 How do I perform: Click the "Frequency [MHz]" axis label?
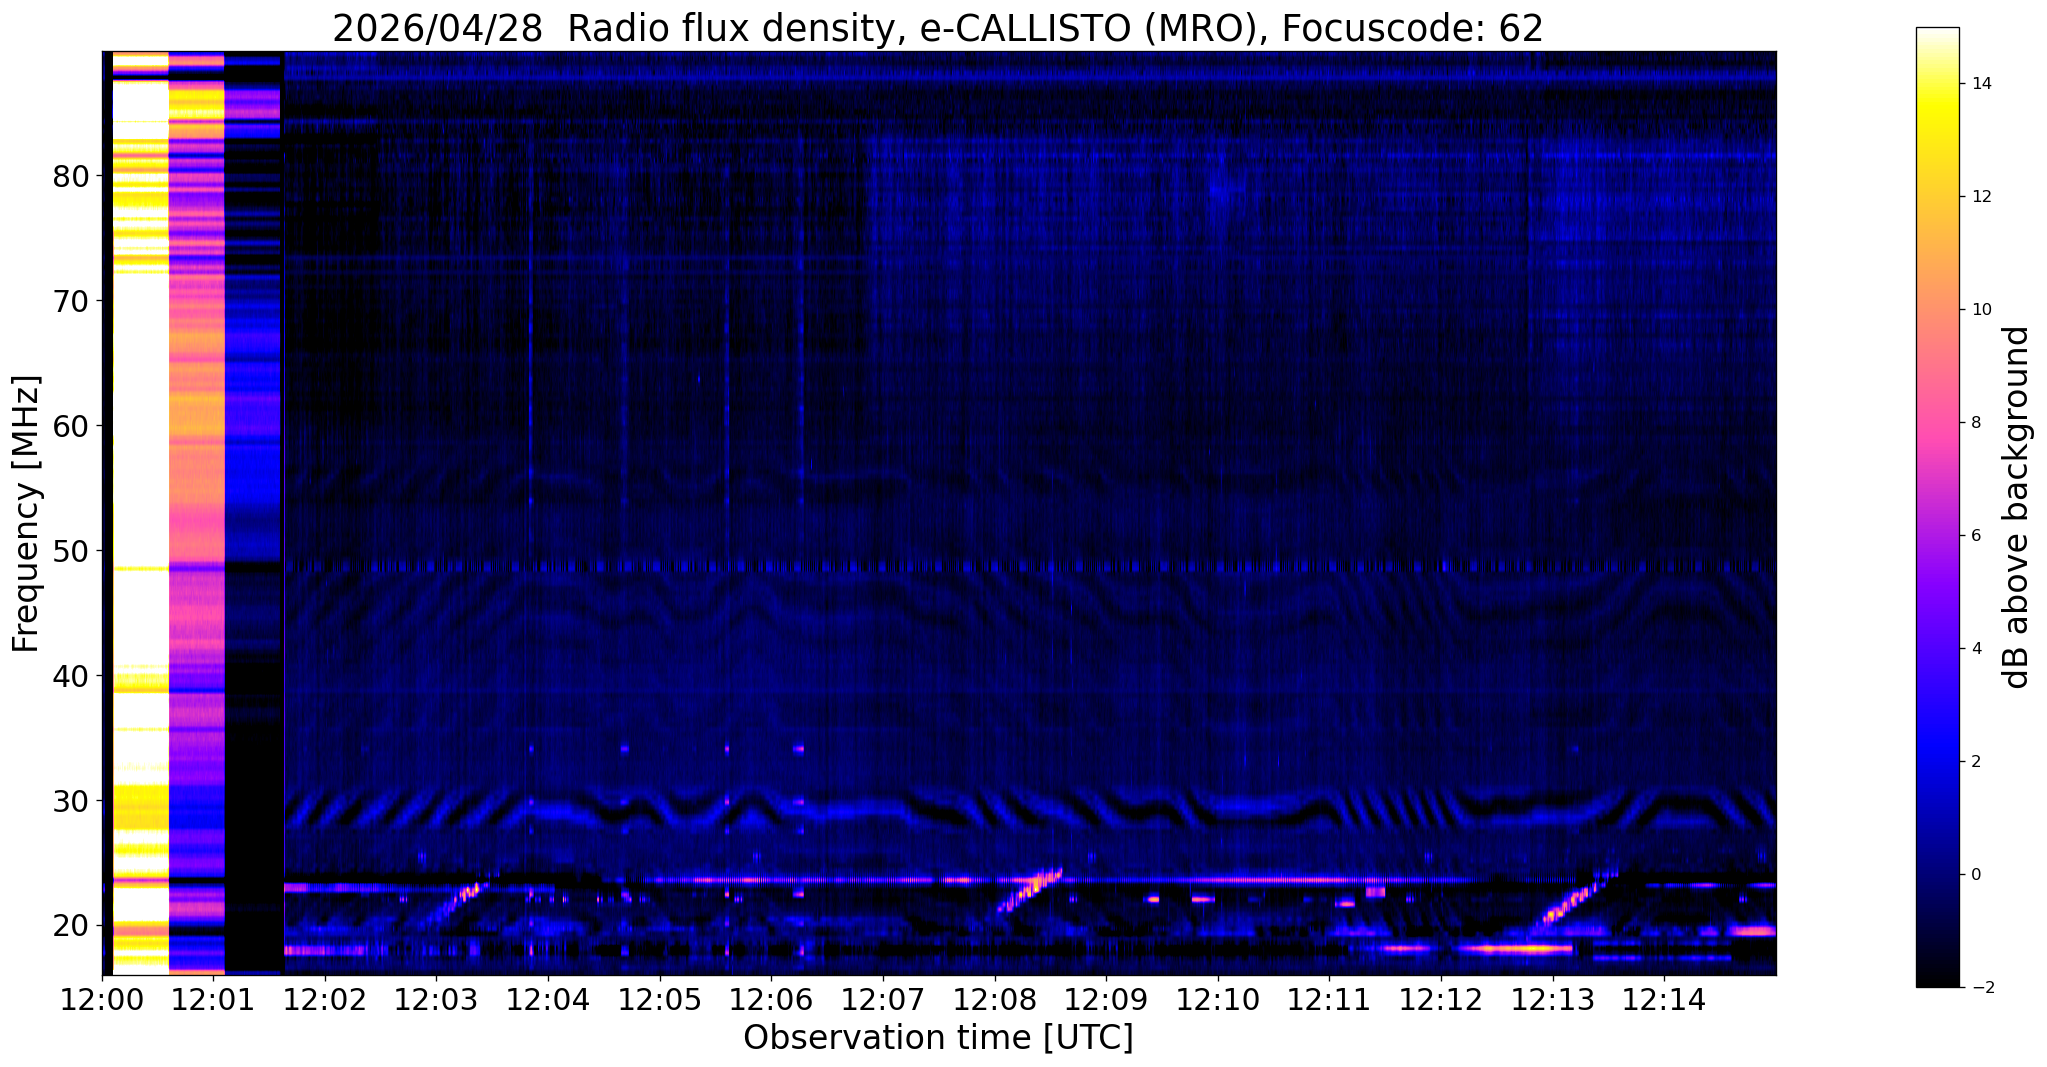tap(26, 513)
